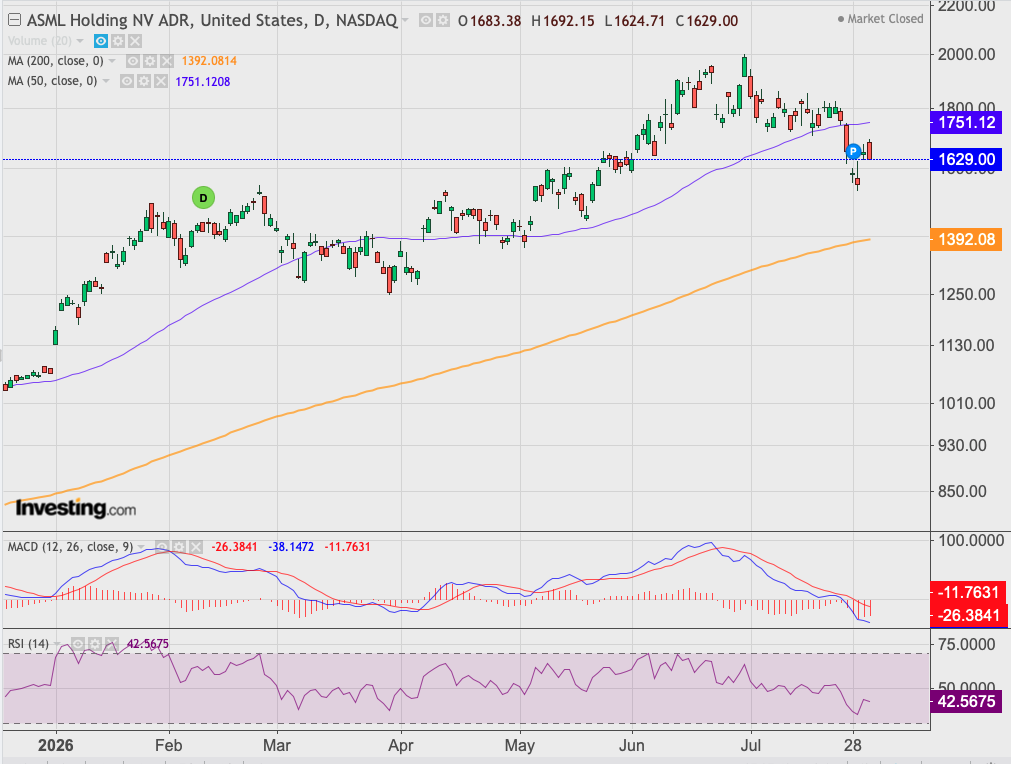The height and width of the screenshot is (764, 1011).
Task: Click the 28 date label on time axis
Action: point(852,746)
